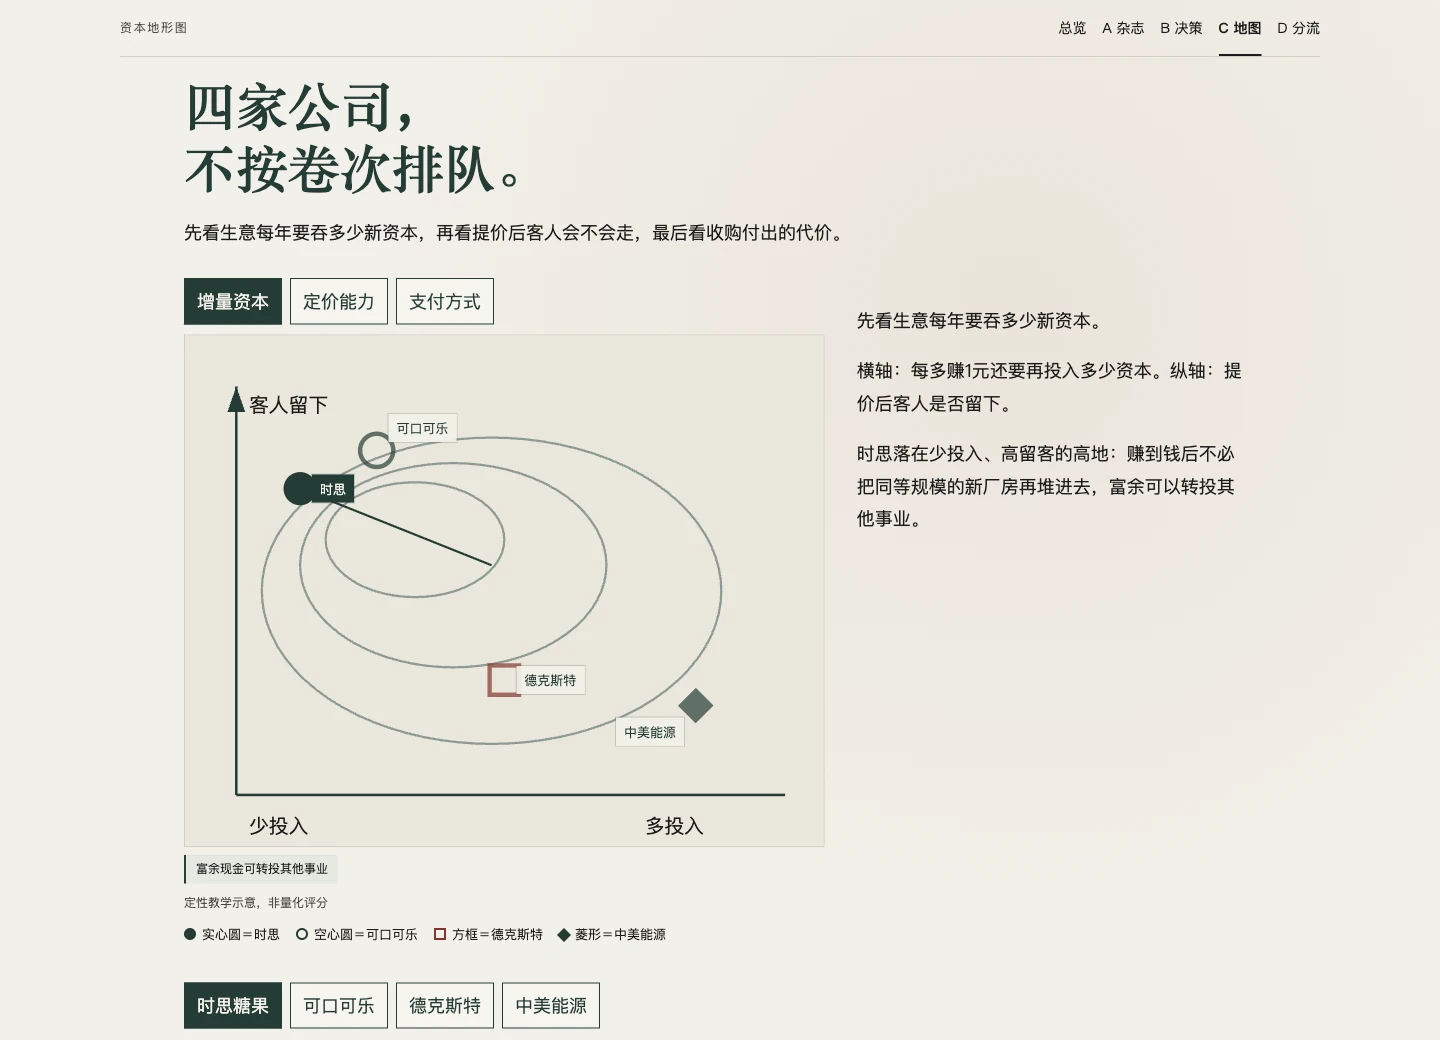Viewport: 1440px width, 1040px height.
Task: Open the 总览 navigation item
Action: 1072,28
